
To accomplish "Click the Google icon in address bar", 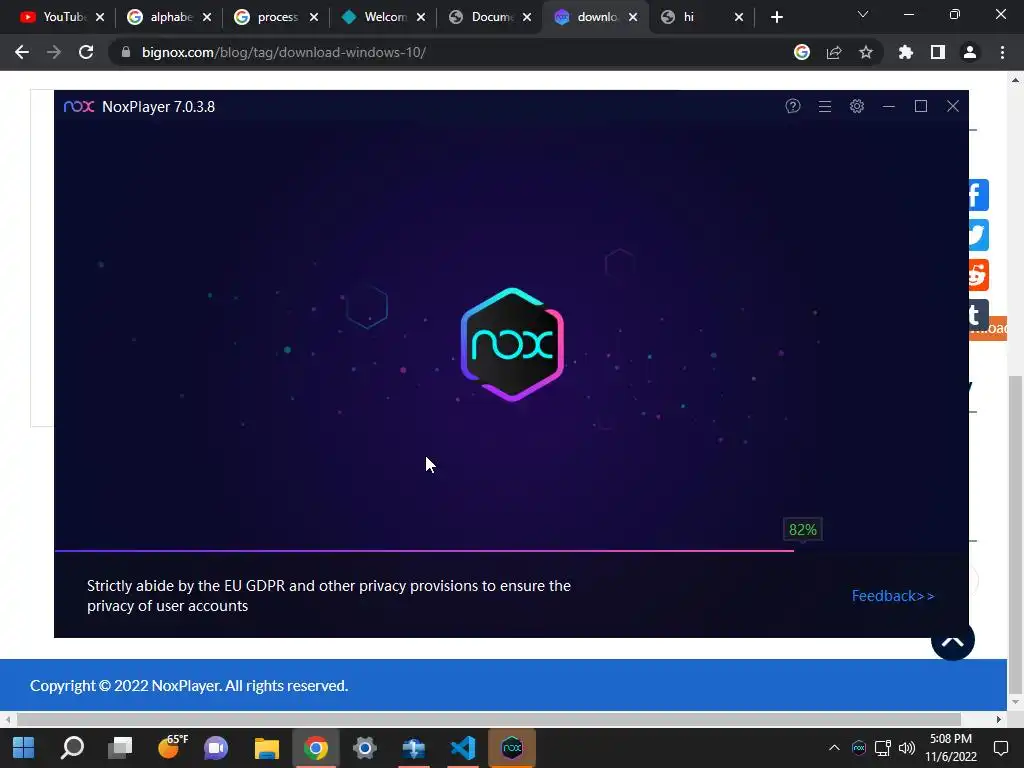I will pyautogui.click(x=802, y=52).
